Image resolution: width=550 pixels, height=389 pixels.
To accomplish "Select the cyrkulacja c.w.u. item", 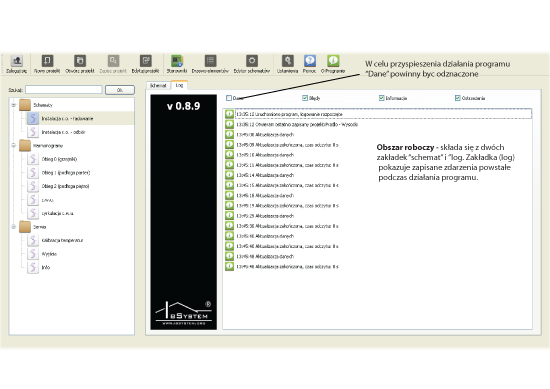I will point(57,213).
